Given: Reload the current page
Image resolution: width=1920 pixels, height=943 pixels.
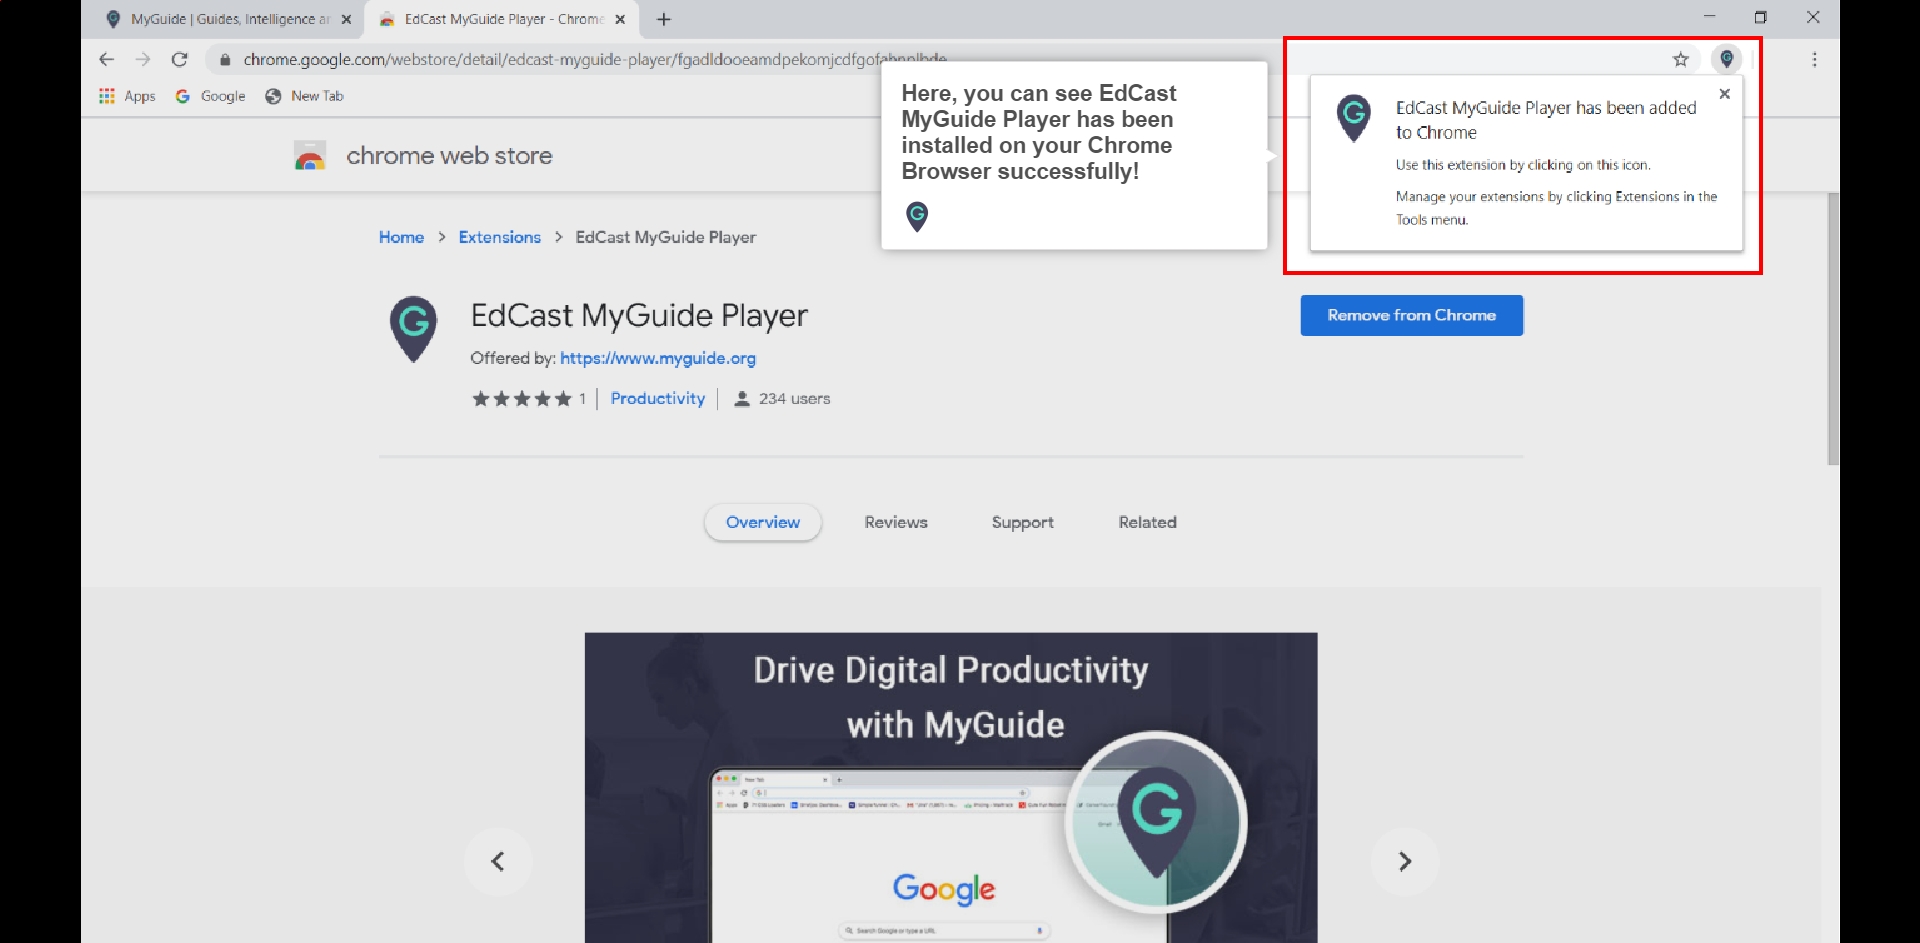Looking at the screenshot, I should tap(180, 60).
